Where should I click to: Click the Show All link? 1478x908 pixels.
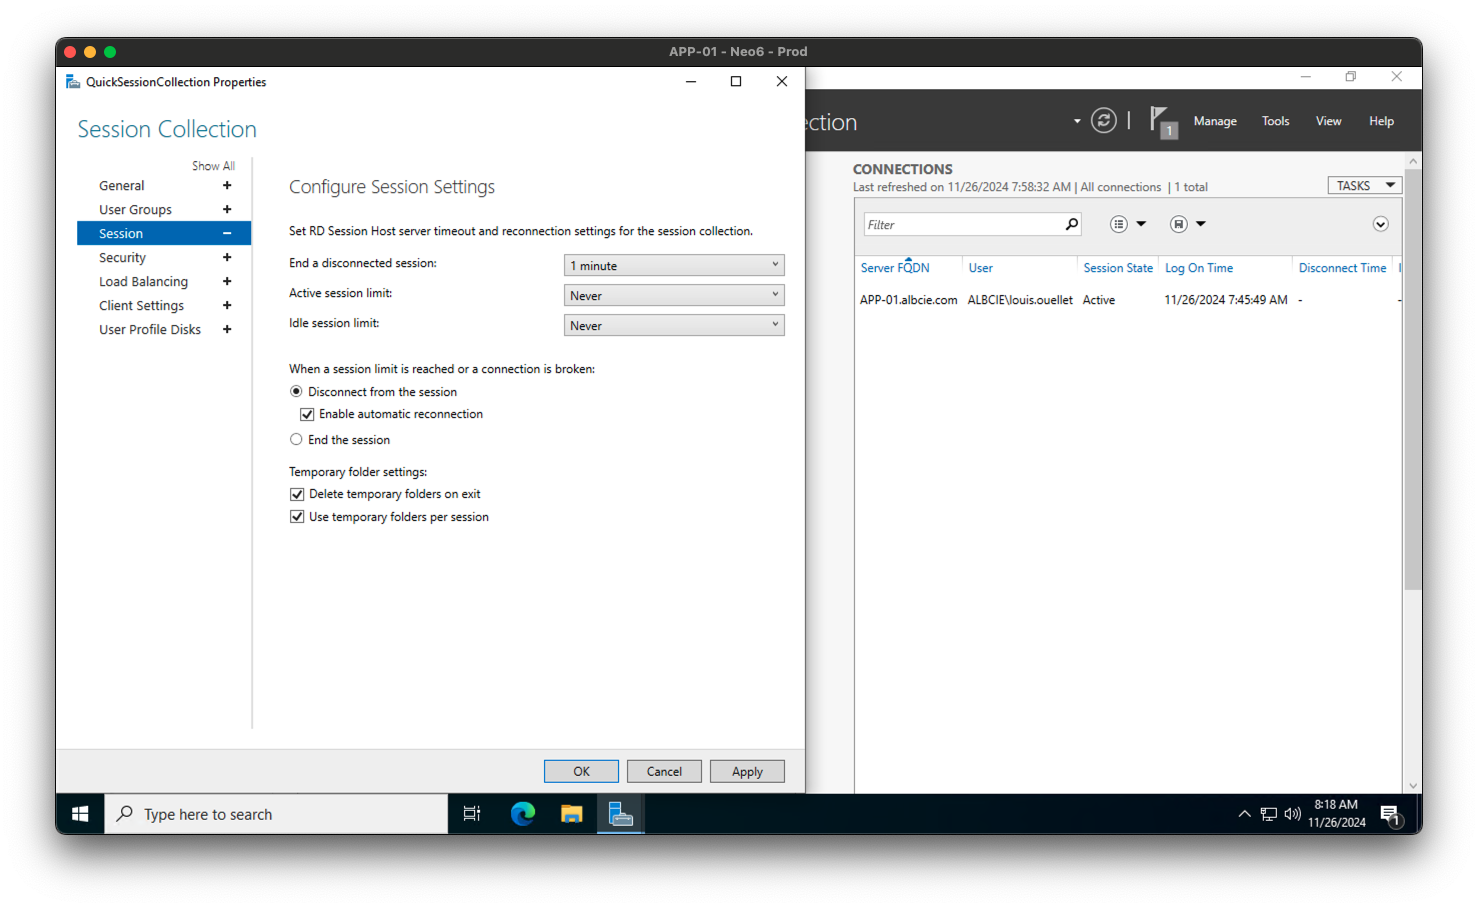coord(213,165)
